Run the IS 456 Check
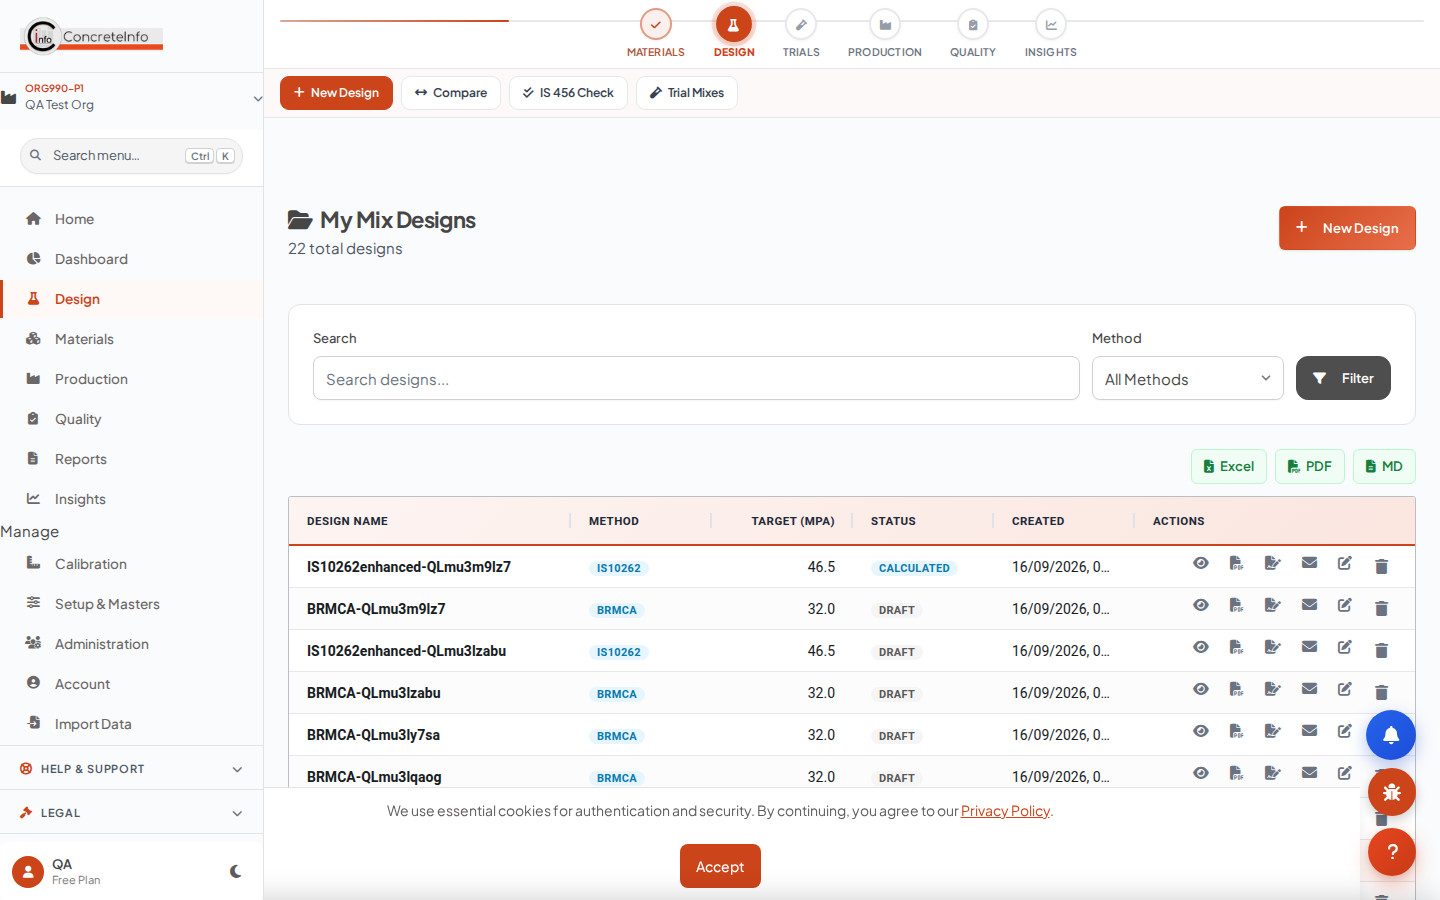 [x=568, y=93]
